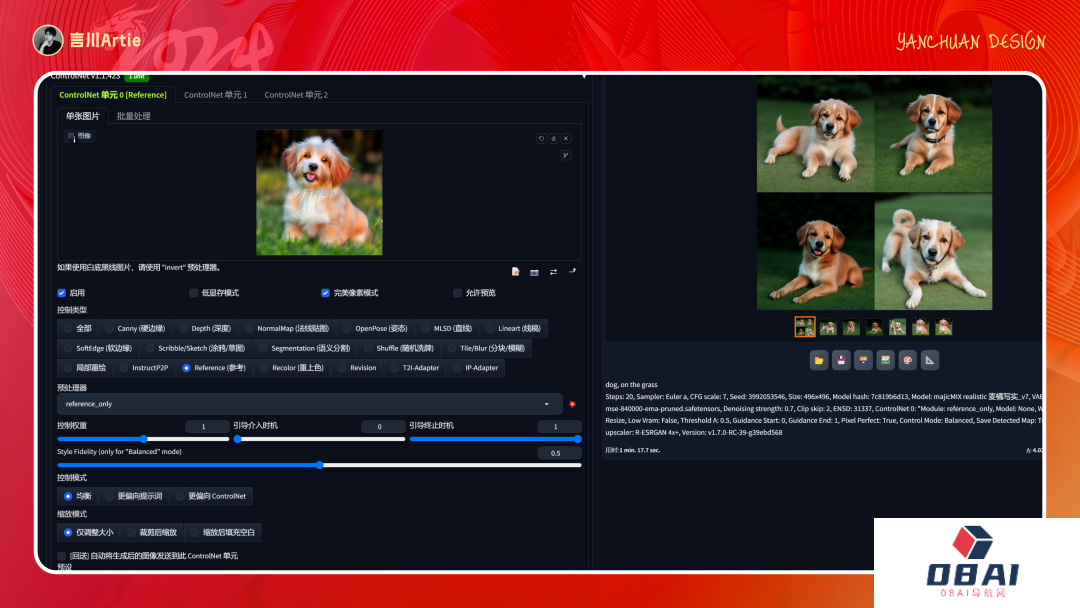The height and width of the screenshot is (608, 1080).
Task: Select the Scribble/Sketch control type
Action: pos(195,348)
